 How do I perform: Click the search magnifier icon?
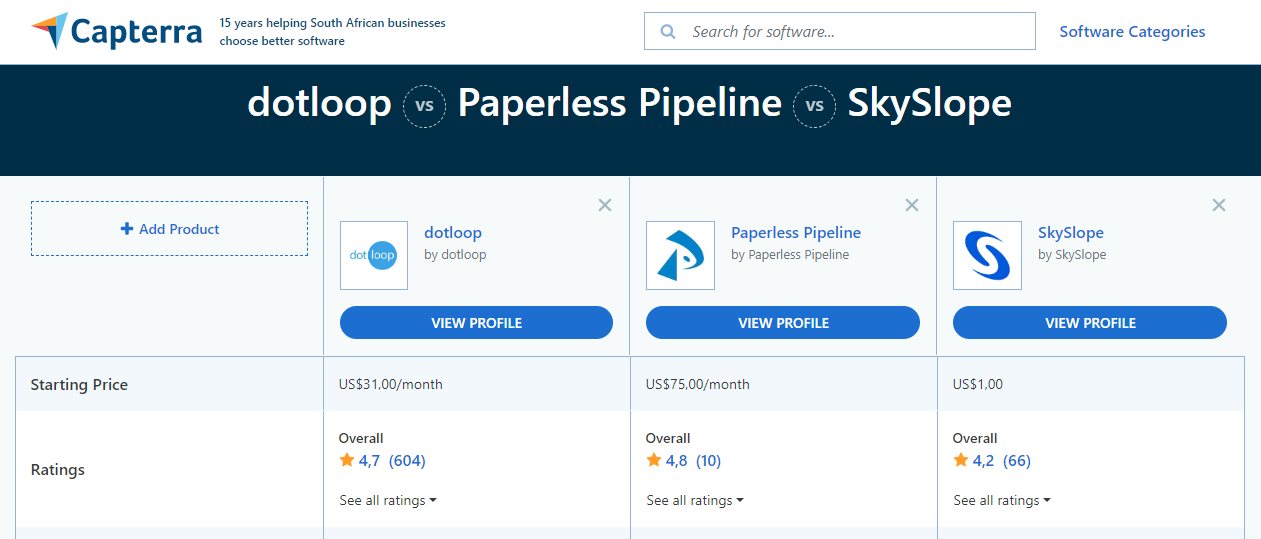pyautogui.click(x=668, y=32)
